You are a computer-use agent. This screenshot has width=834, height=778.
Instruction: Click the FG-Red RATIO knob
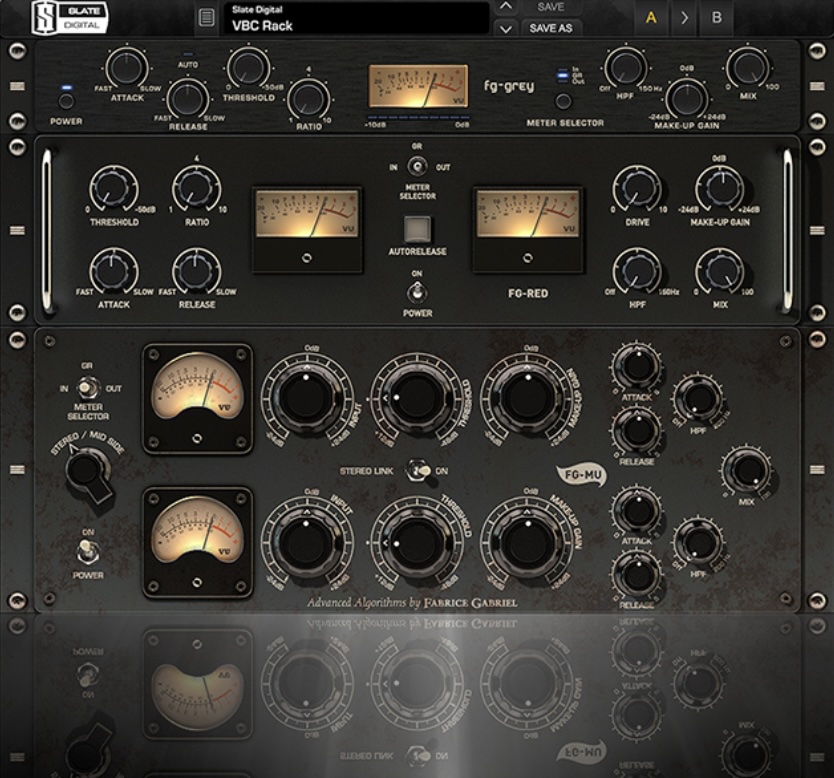coord(197,189)
